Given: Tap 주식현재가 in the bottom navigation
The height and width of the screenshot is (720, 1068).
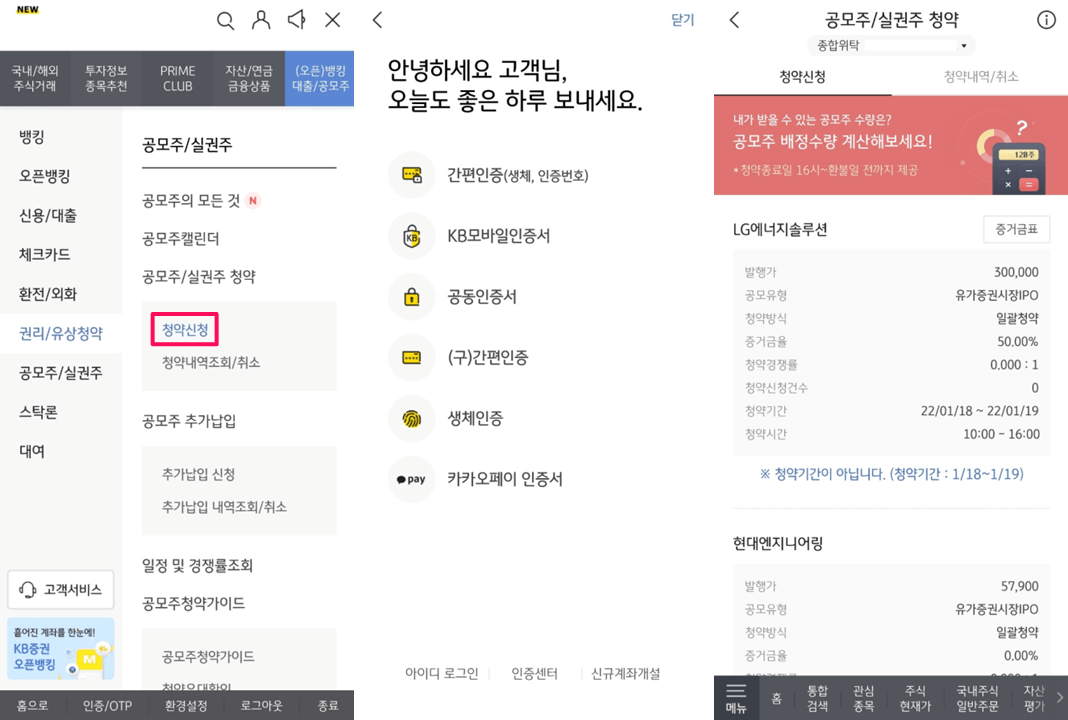Looking at the screenshot, I should (915, 698).
